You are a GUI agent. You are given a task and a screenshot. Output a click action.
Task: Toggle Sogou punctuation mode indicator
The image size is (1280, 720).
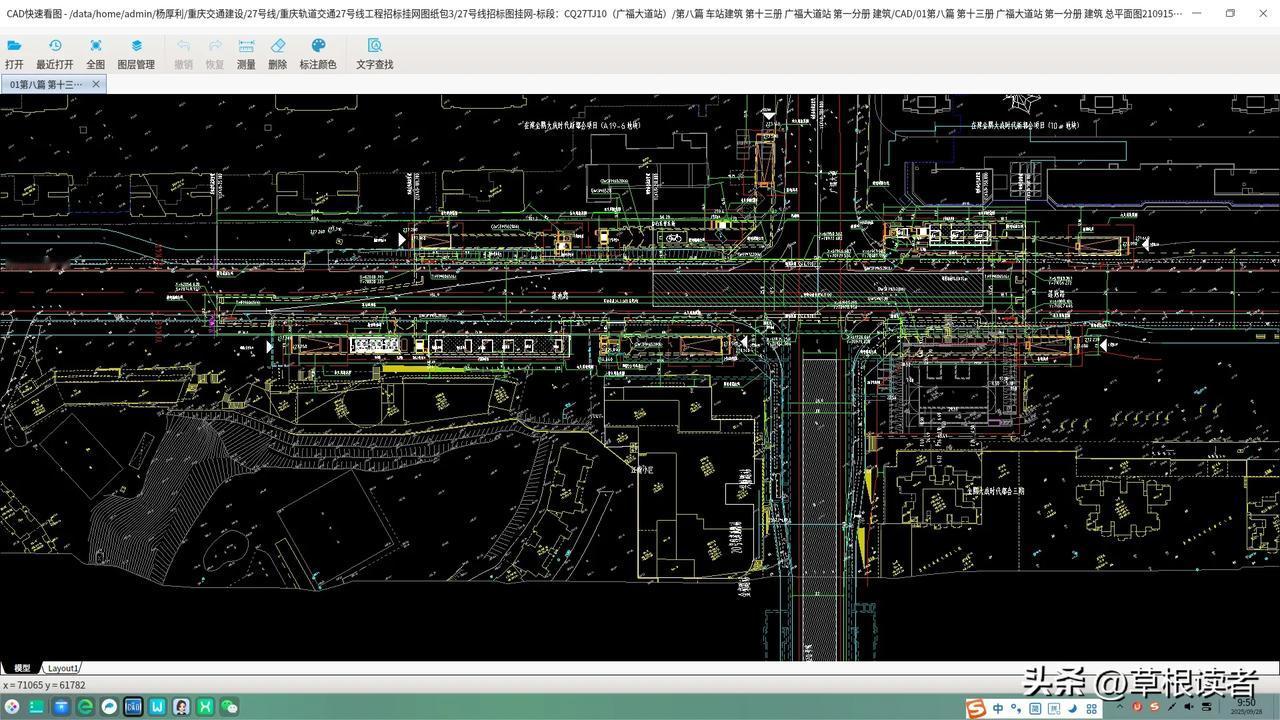tap(1016, 708)
